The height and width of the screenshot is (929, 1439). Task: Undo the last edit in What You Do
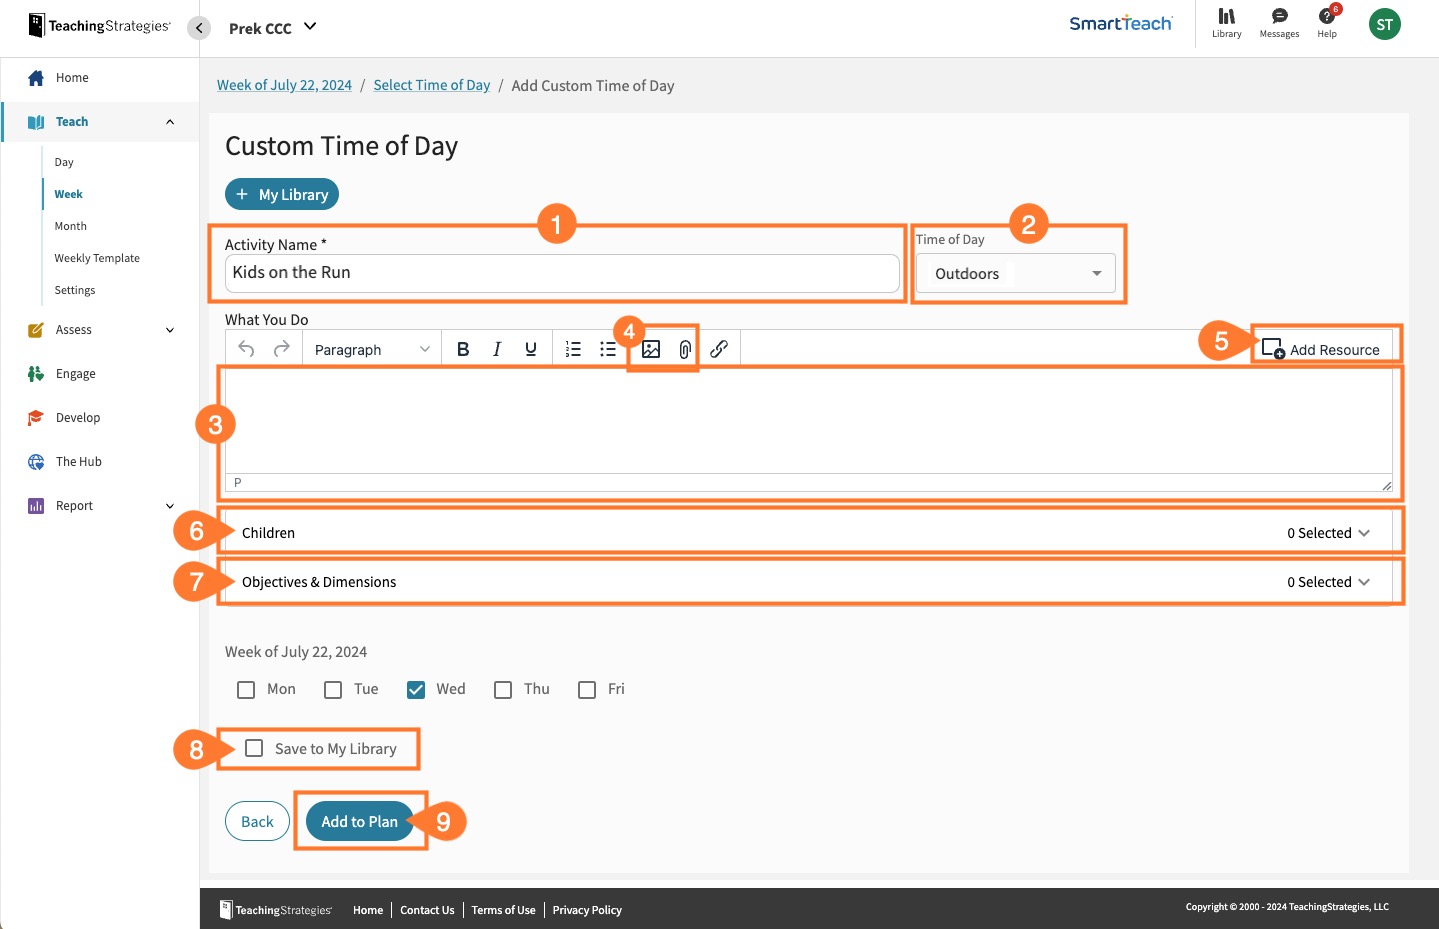(246, 348)
